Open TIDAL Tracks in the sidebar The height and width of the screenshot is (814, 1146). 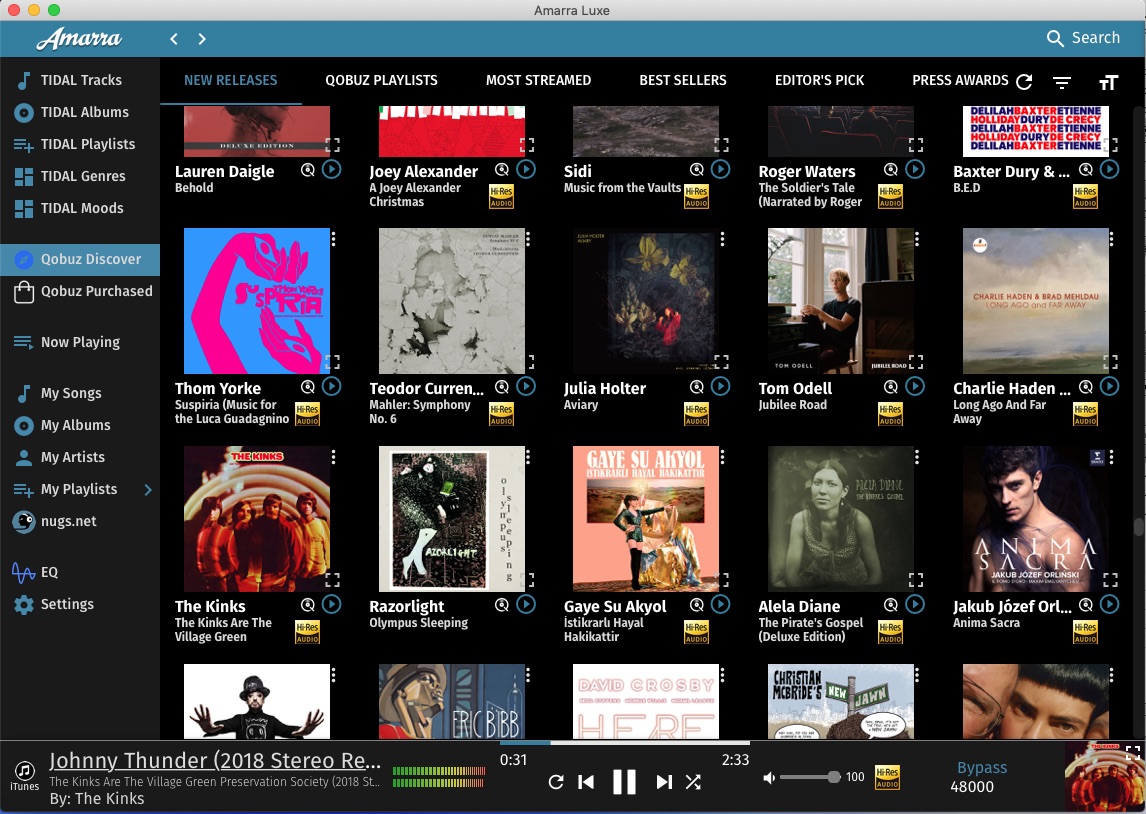coord(80,80)
